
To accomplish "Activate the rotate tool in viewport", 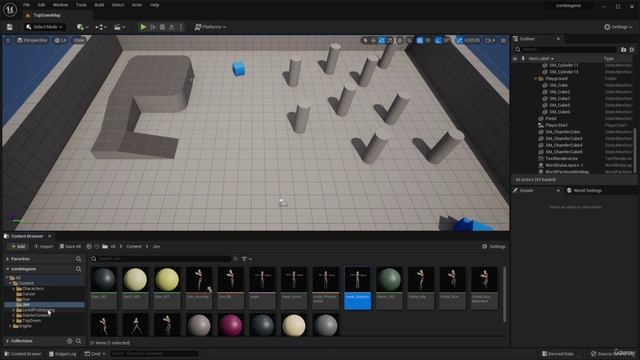I will pos(382,40).
